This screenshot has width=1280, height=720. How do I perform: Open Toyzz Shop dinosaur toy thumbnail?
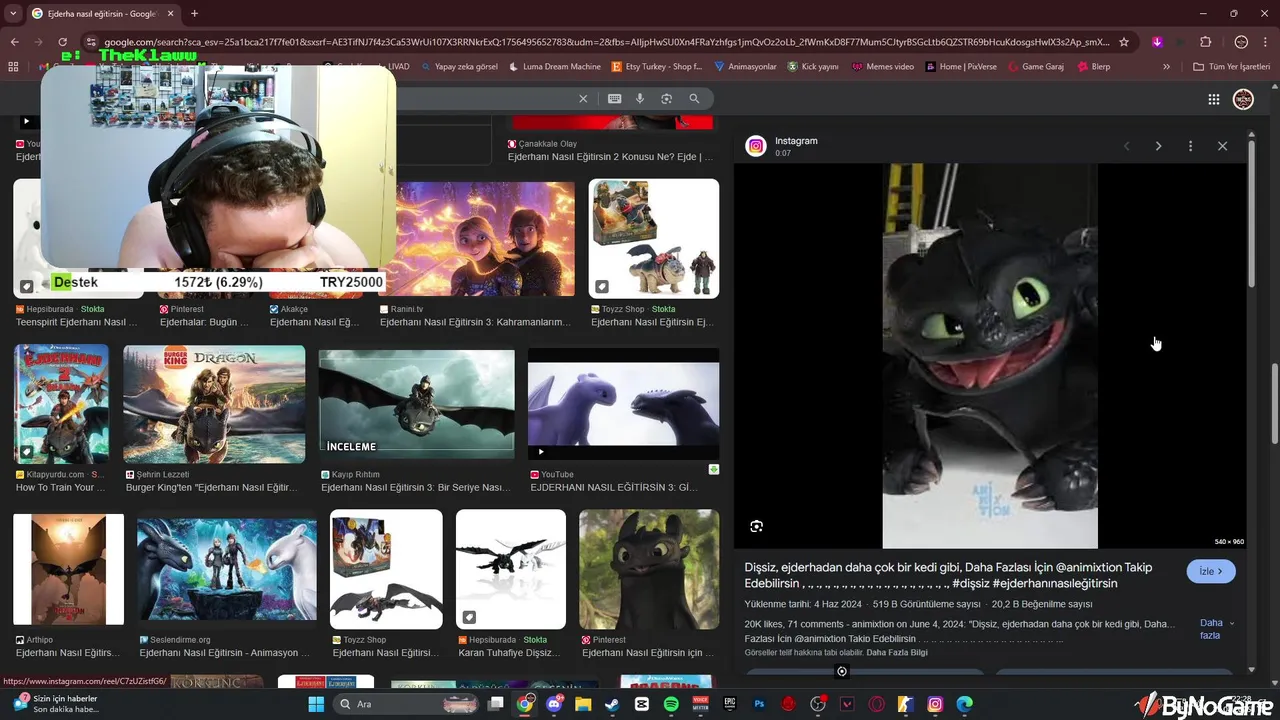coord(654,238)
